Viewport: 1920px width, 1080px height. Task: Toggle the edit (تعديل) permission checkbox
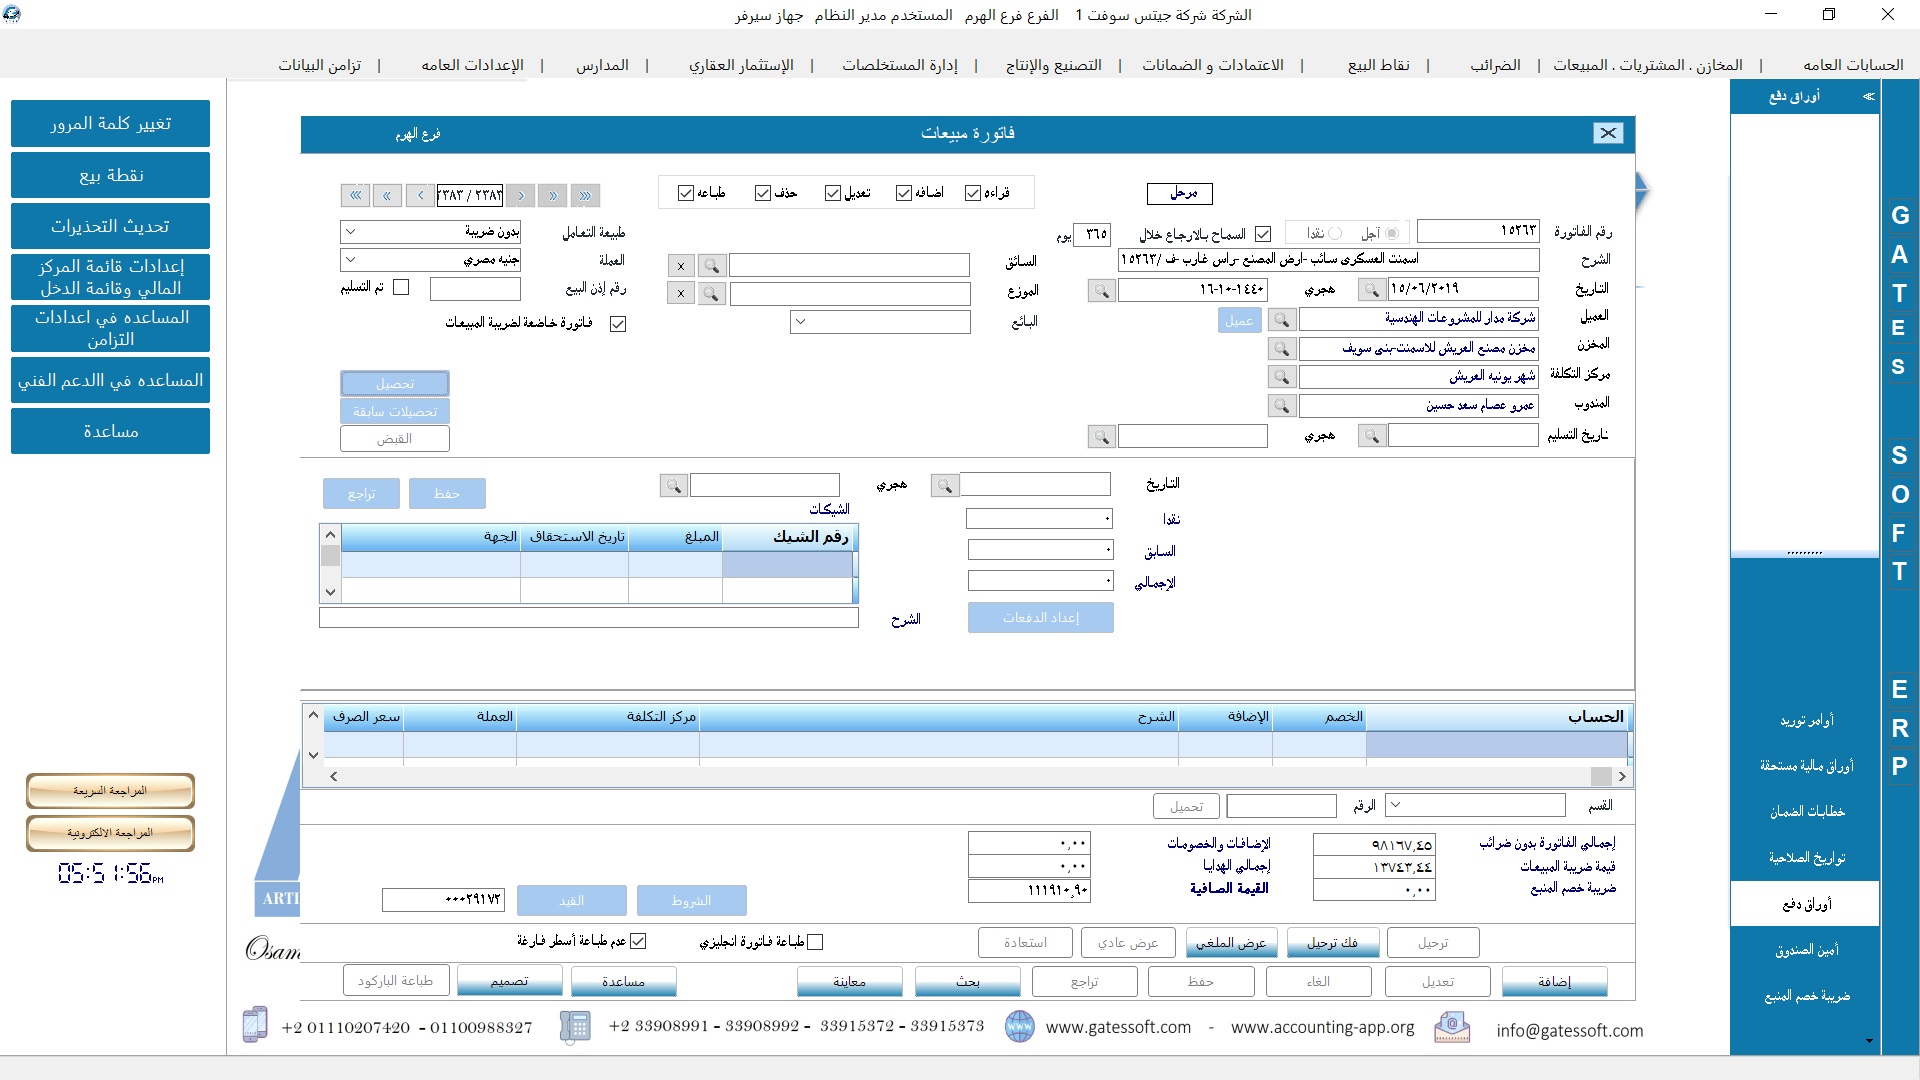pyautogui.click(x=833, y=193)
